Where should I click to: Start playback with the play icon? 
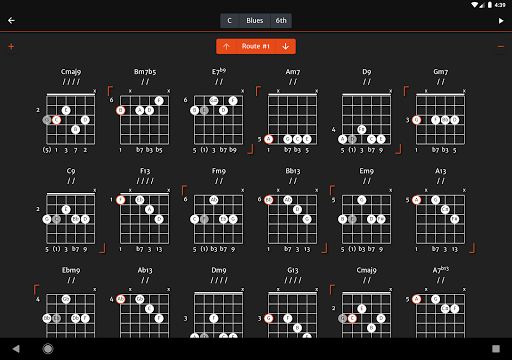[501, 21]
